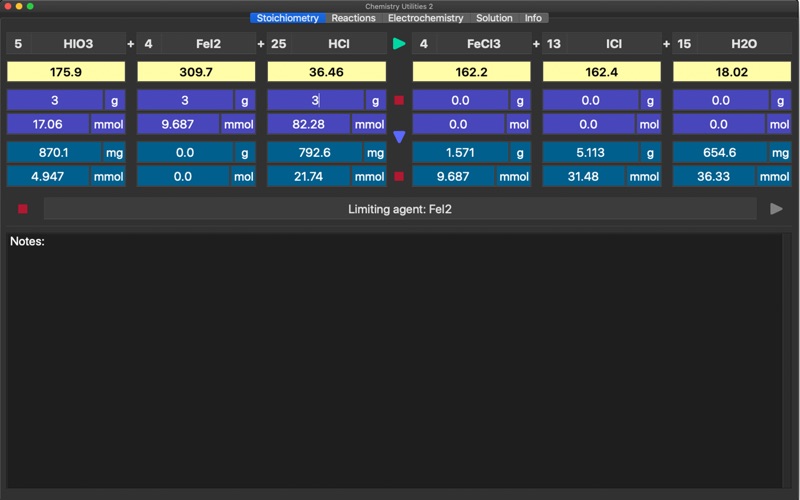Change the mmol unit beside 36.33

point(774,177)
